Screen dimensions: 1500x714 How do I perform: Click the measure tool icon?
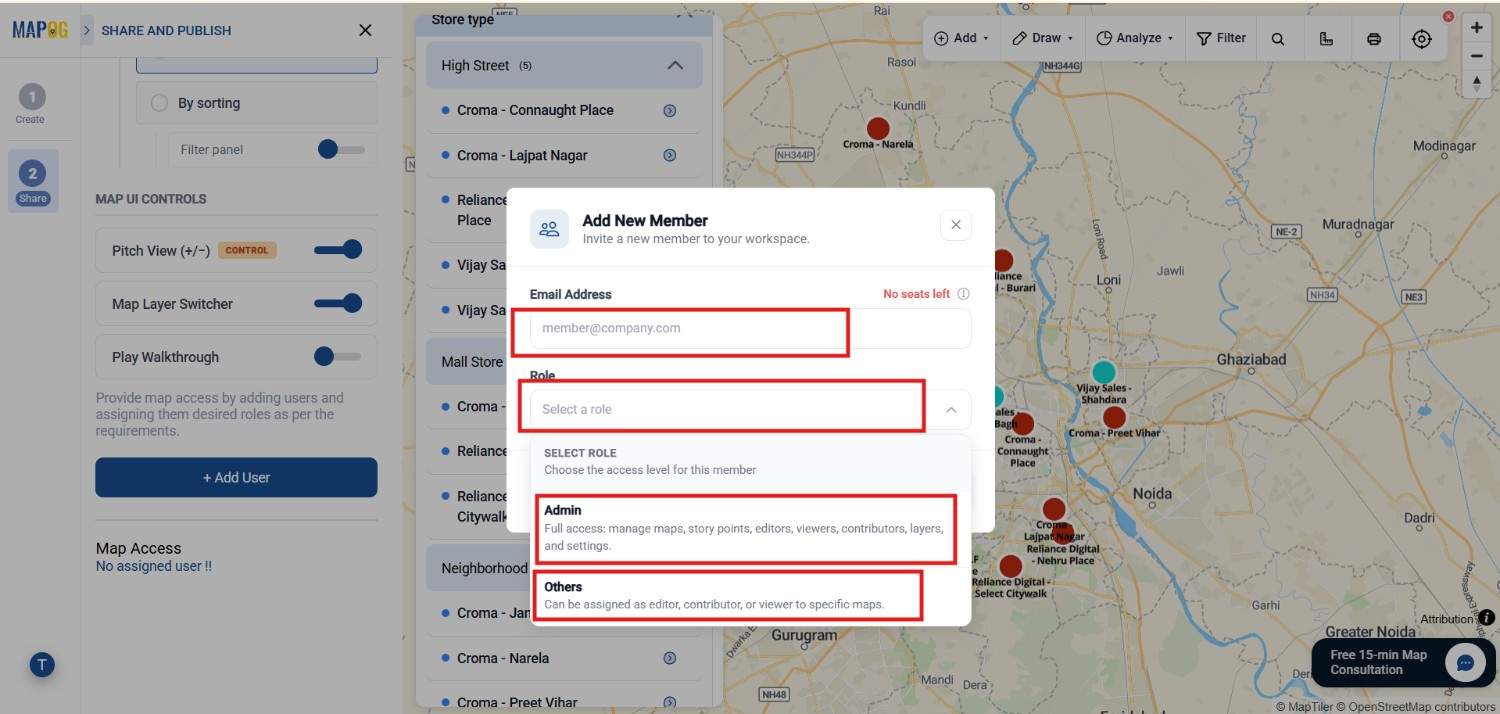click(x=1326, y=39)
